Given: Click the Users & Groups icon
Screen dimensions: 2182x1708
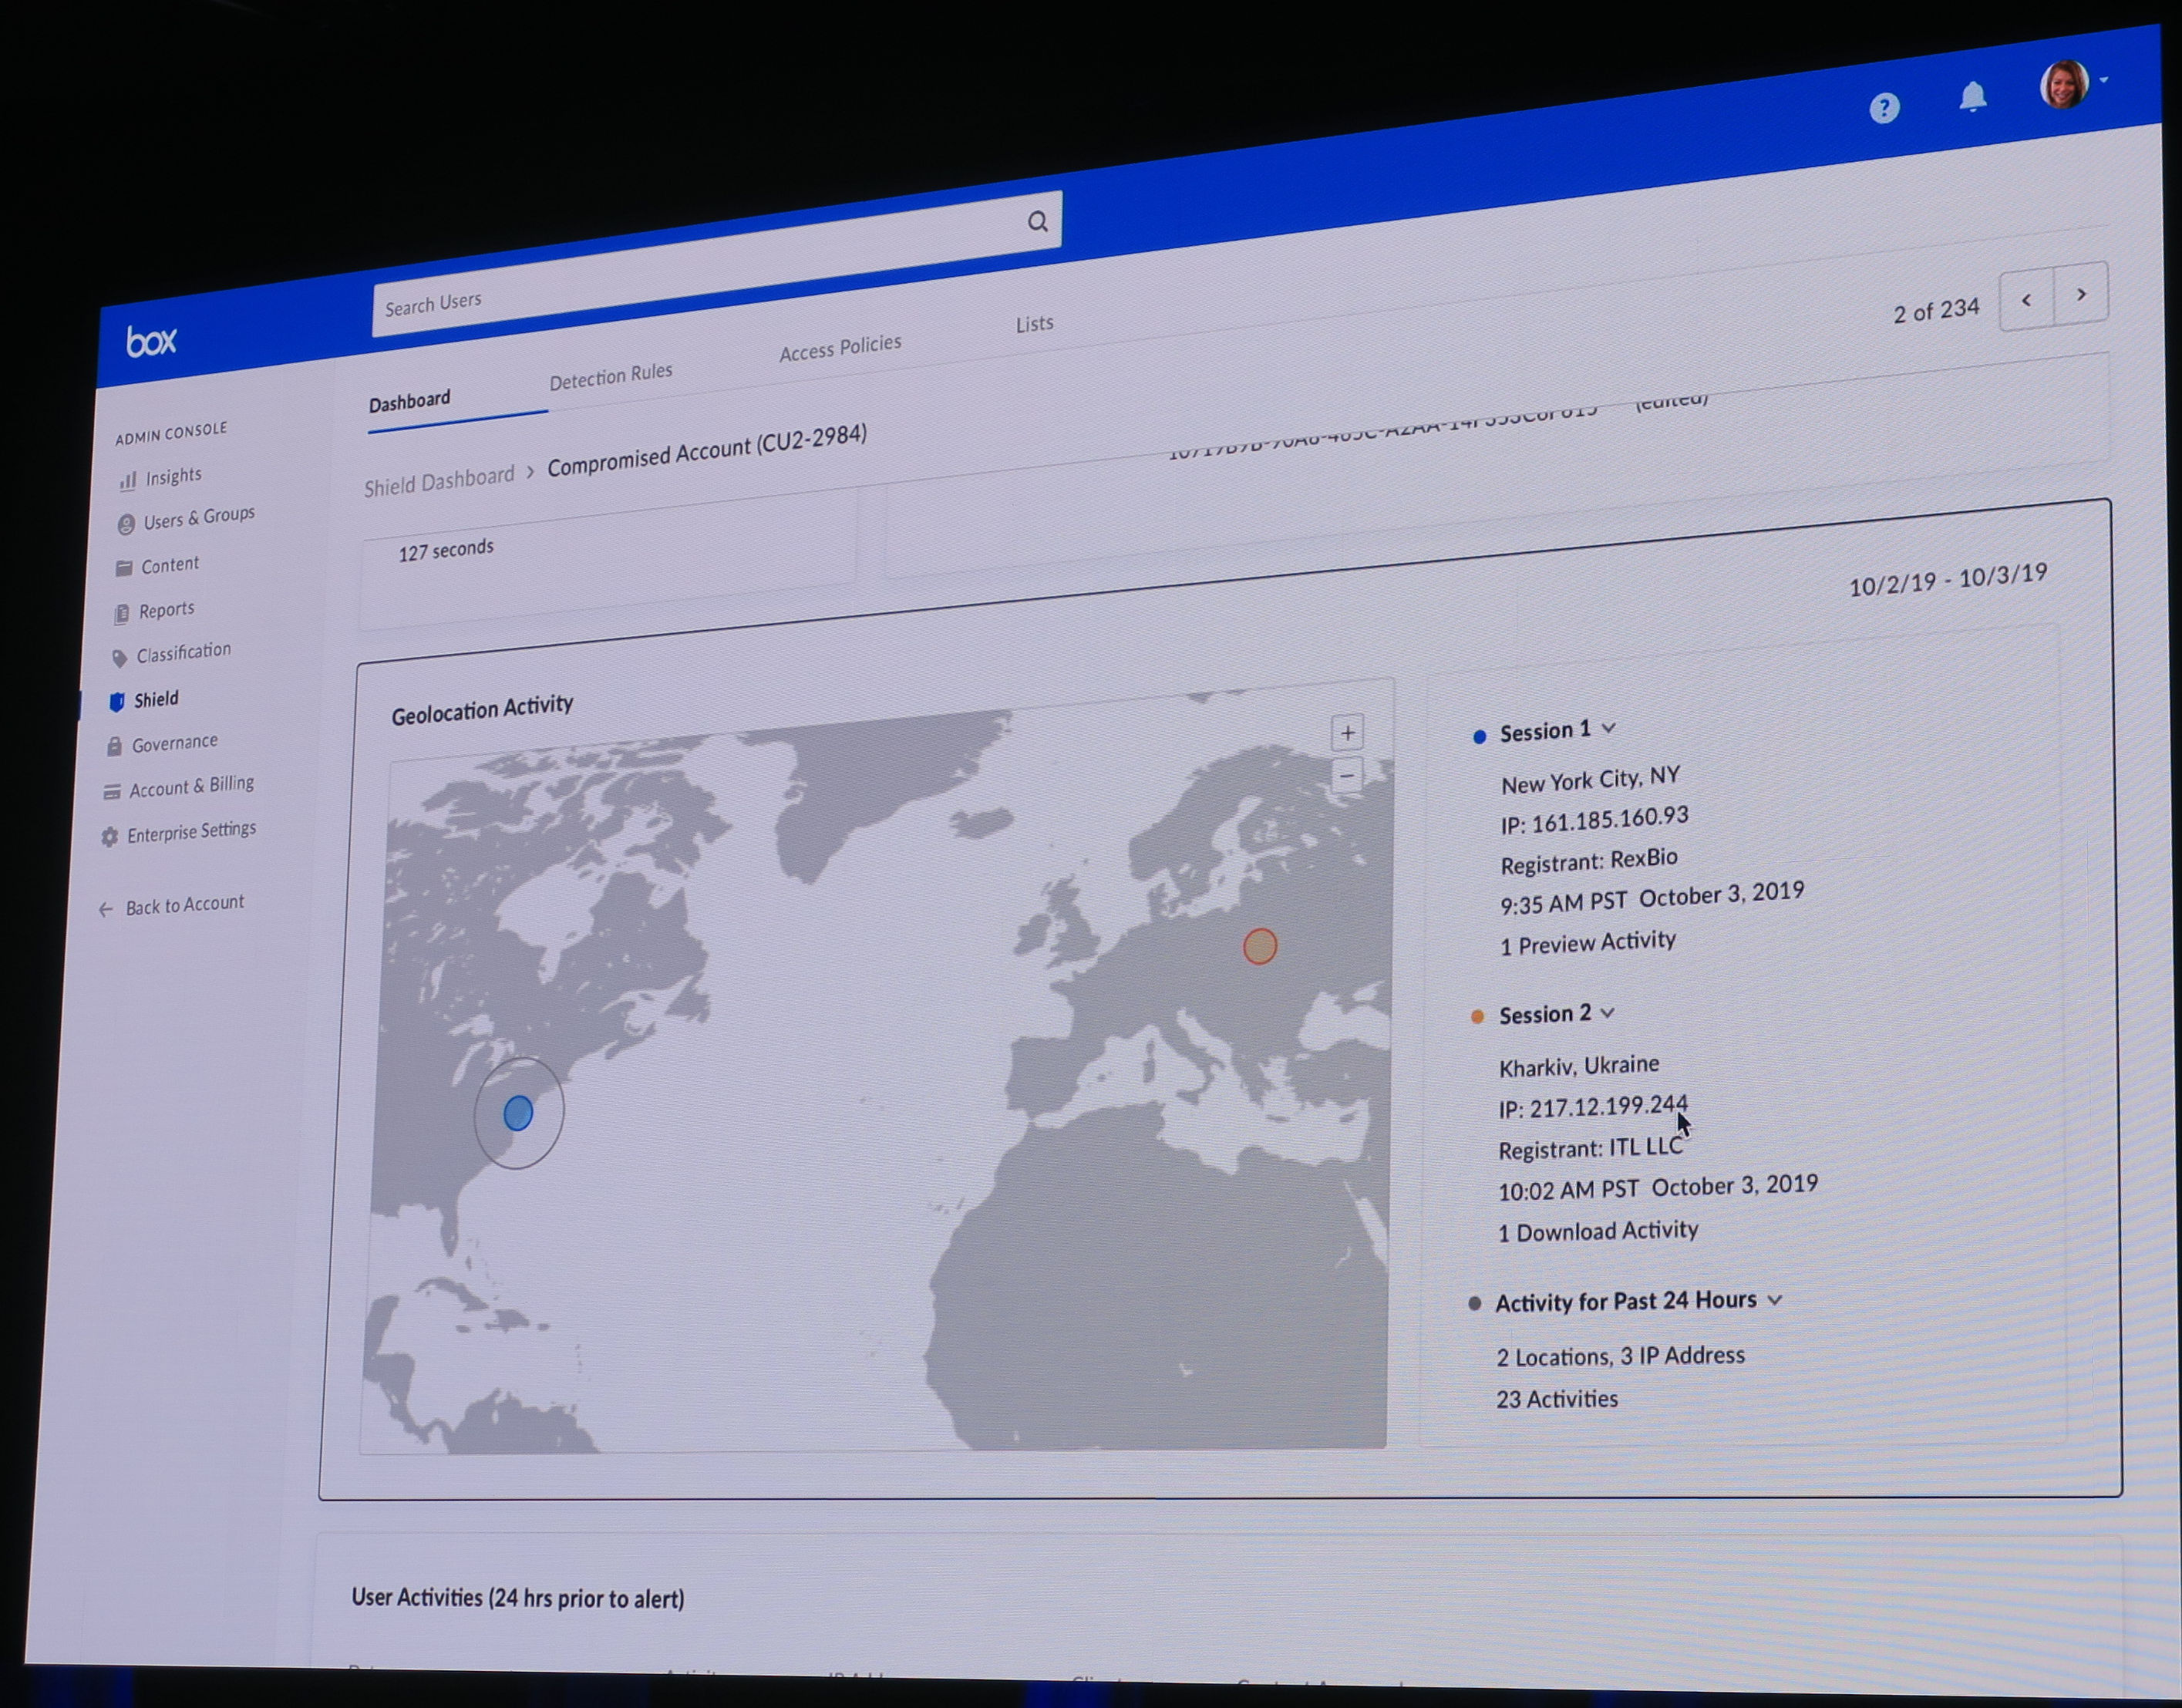Looking at the screenshot, I should [x=126, y=524].
